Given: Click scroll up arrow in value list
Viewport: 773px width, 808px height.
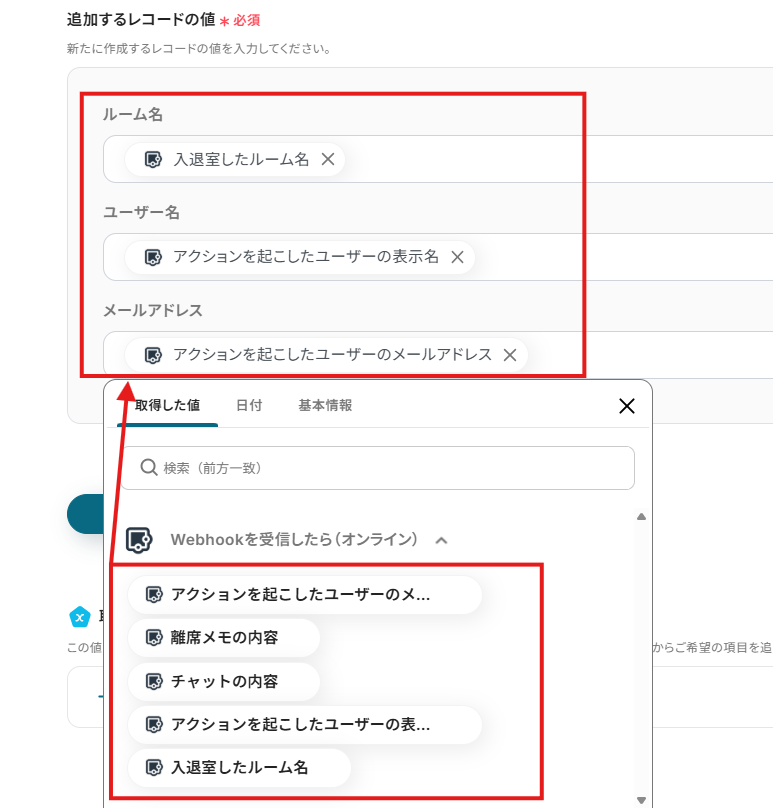Looking at the screenshot, I should pos(641,516).
